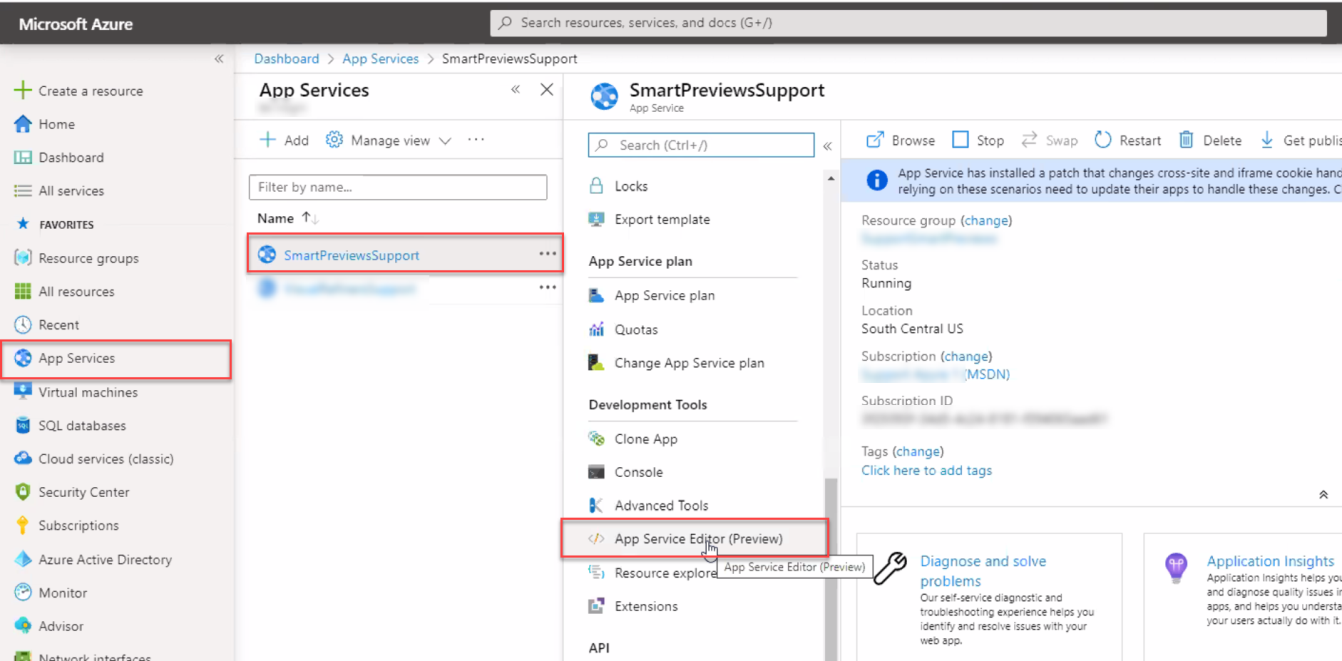
Task: Click the Resource explorer icon
Action: [x=596, y=572]
